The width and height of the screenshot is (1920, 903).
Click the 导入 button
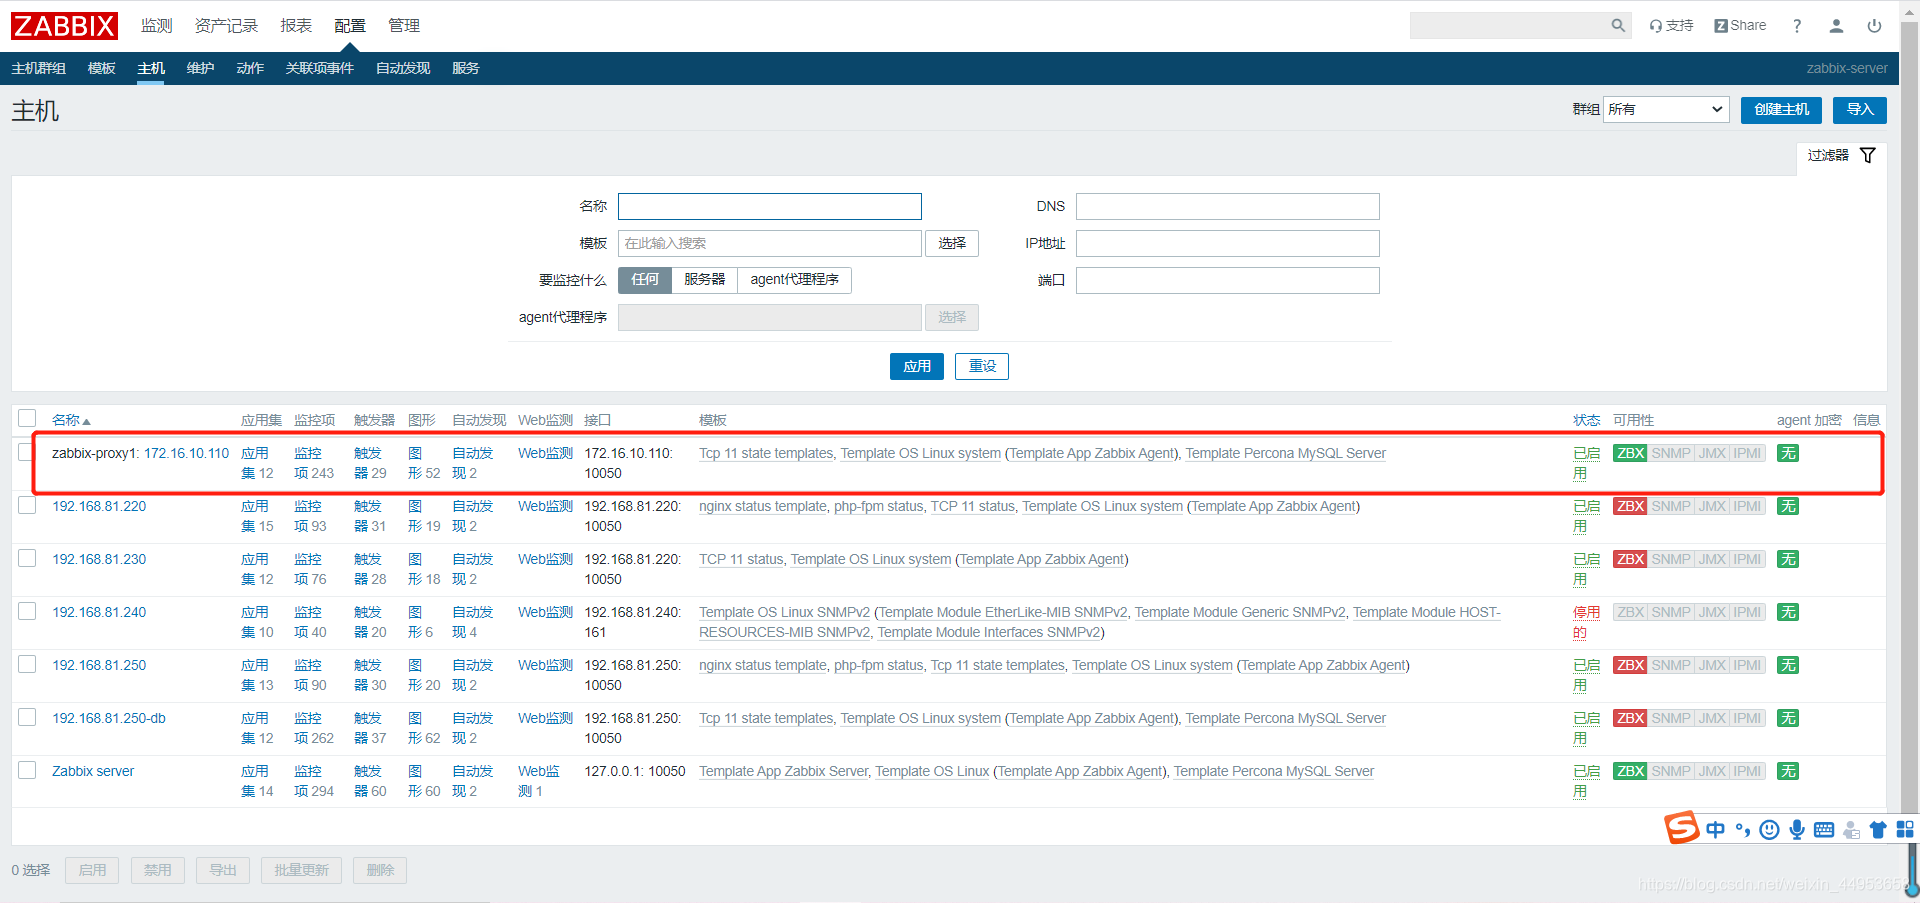[x=1860, y=110]
